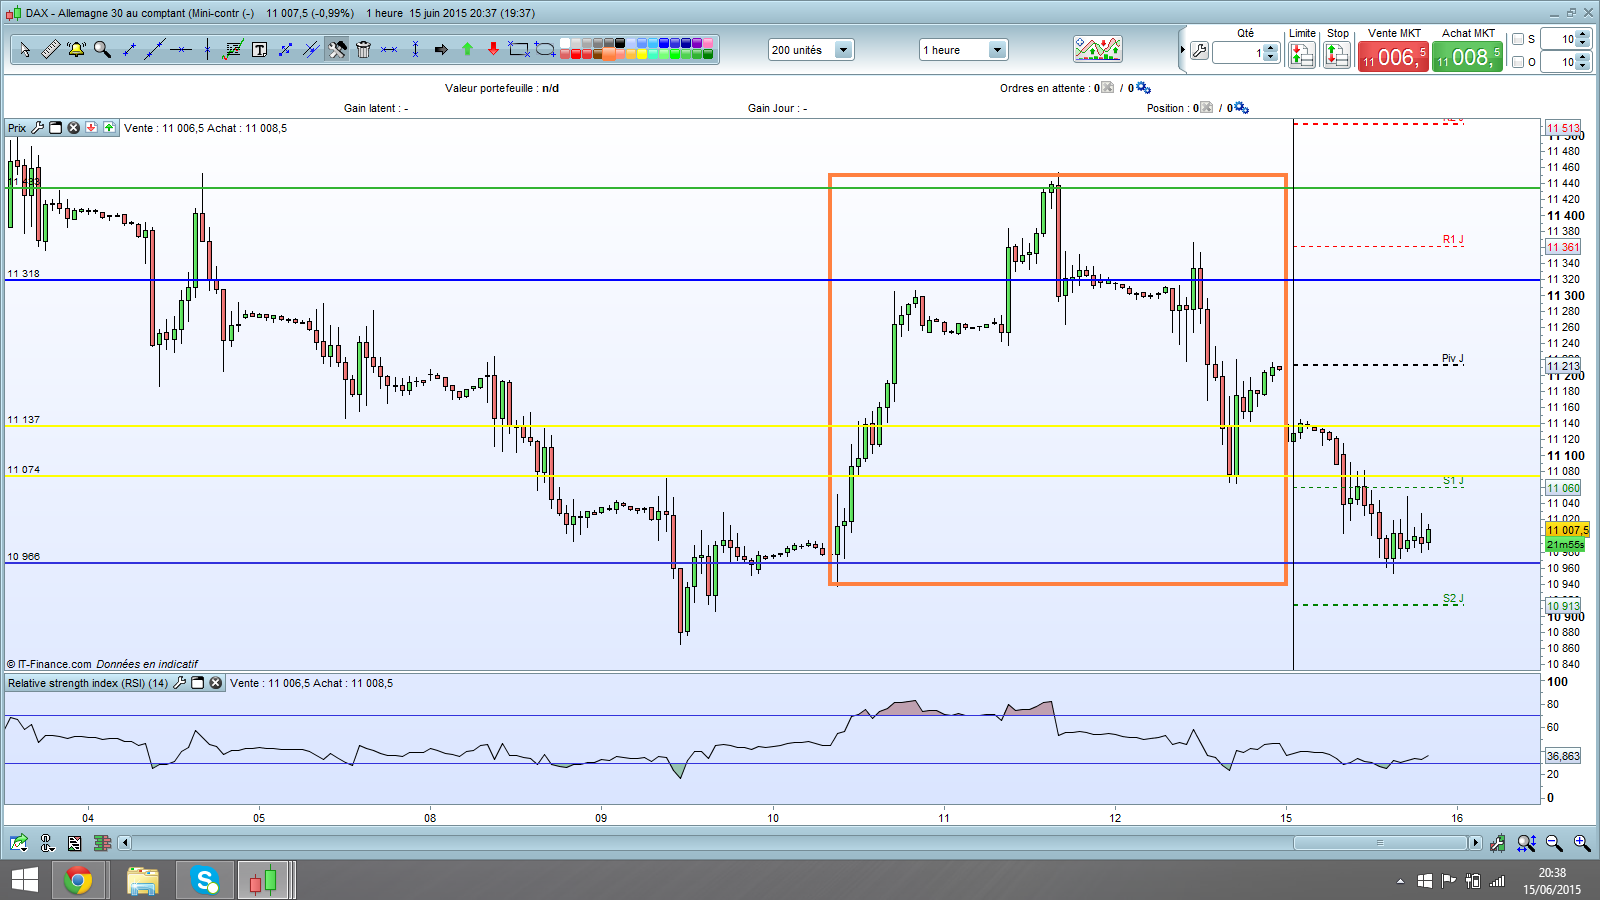The height and width of the screenshot is (900, 1600).
Task: Open the alert bell tool
Action: (x=76, y=49)
